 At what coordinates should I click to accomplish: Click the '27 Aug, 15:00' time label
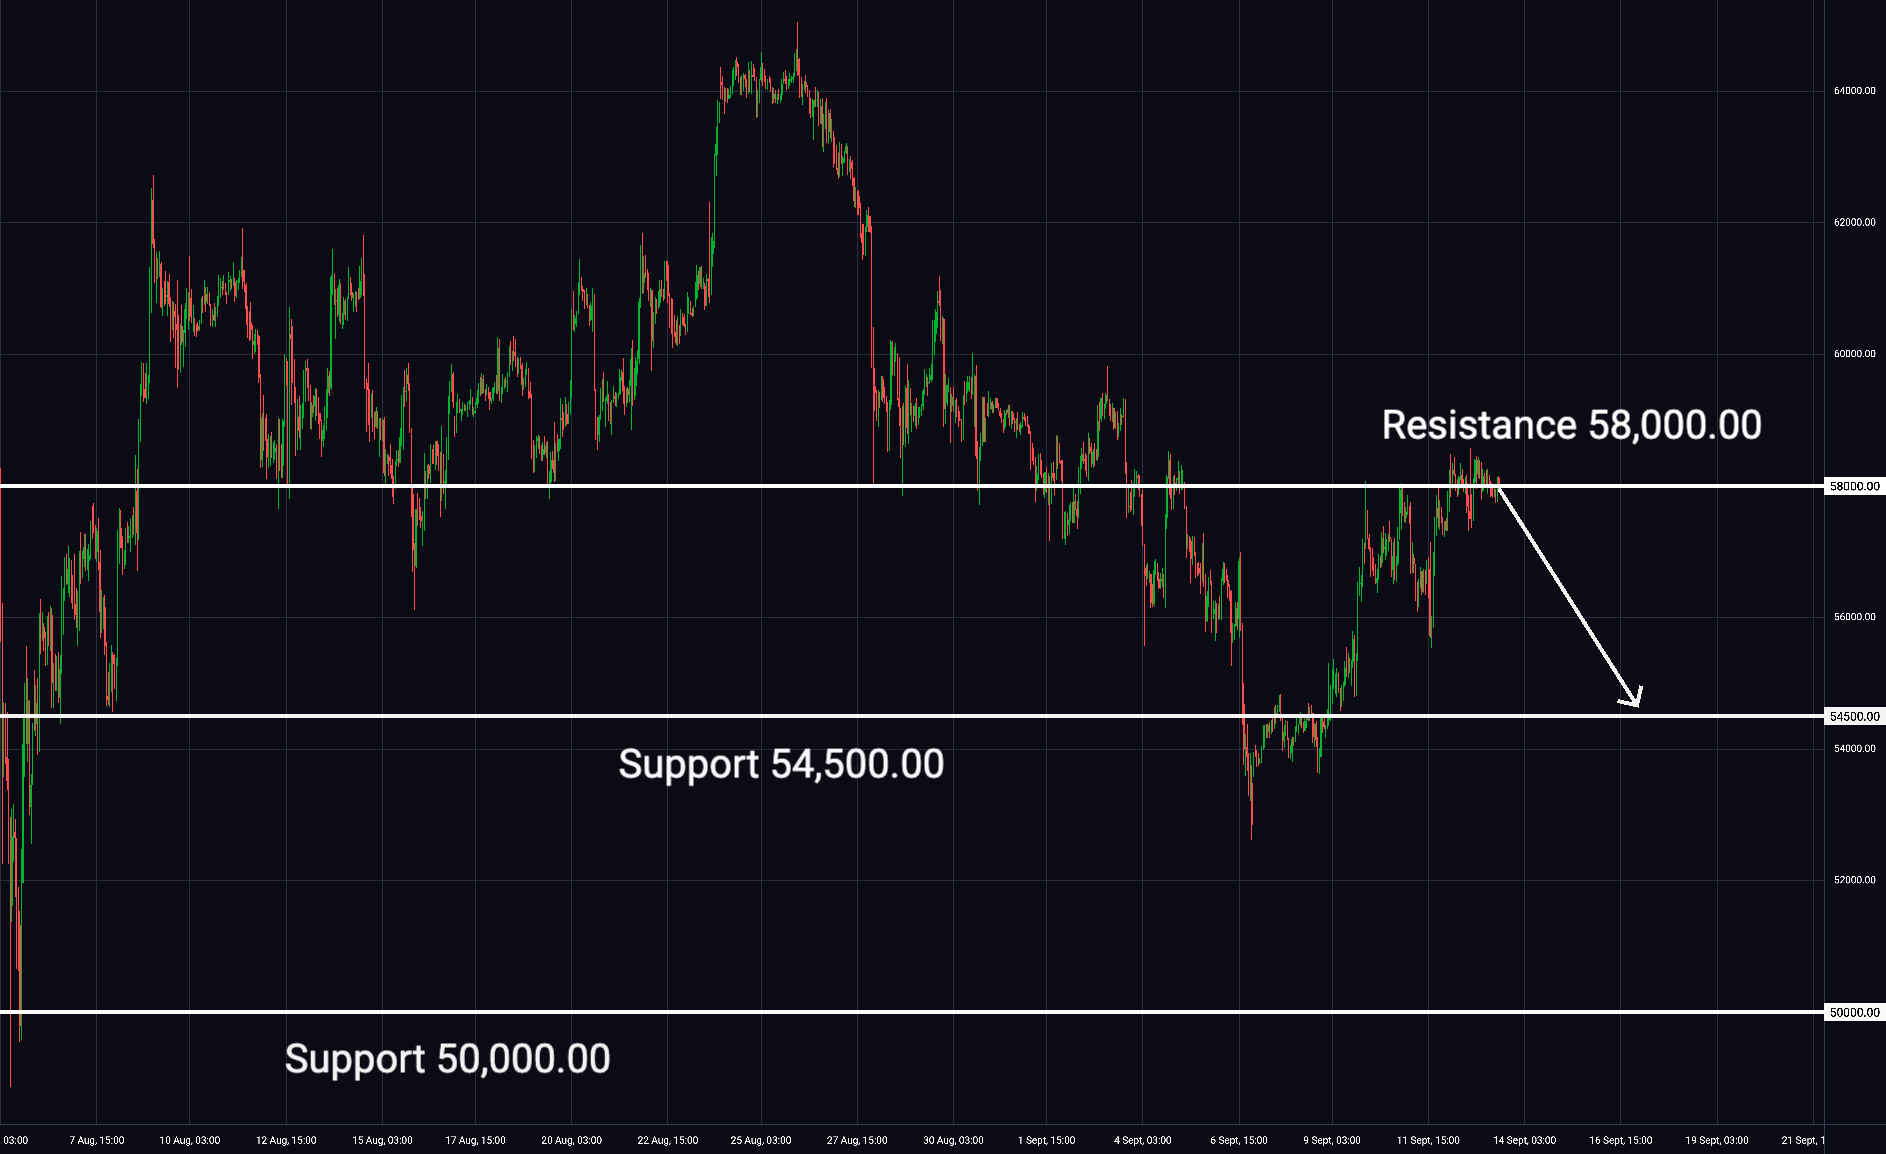[x=856, y=1140]
